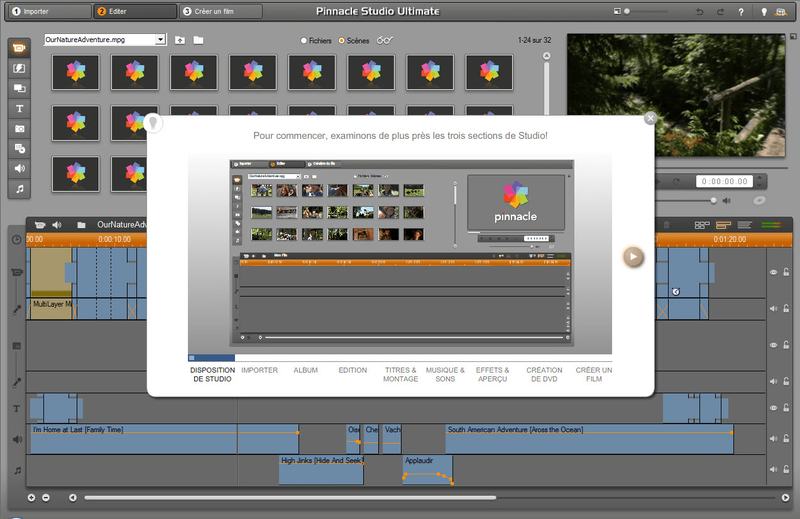The image size is (800, 519).
Task: Switch to the Créer un film tab
Action: tap(221, 12)
